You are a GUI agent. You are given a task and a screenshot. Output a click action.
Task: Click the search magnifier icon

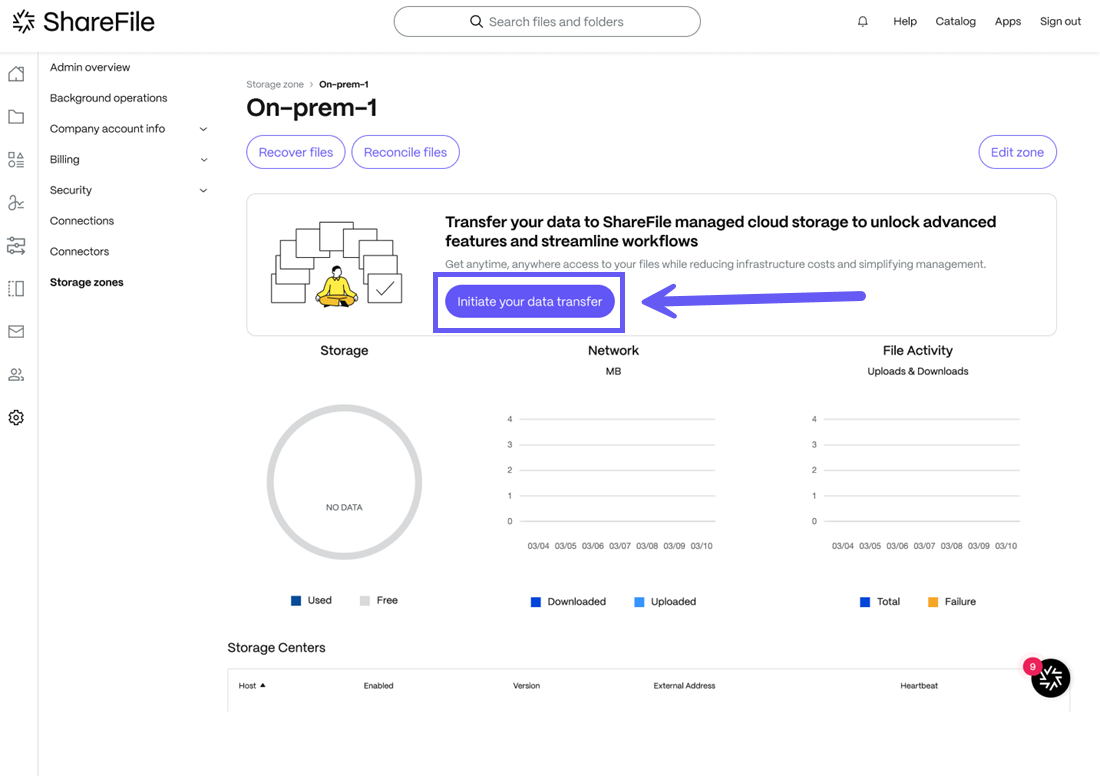coord(476,22)
